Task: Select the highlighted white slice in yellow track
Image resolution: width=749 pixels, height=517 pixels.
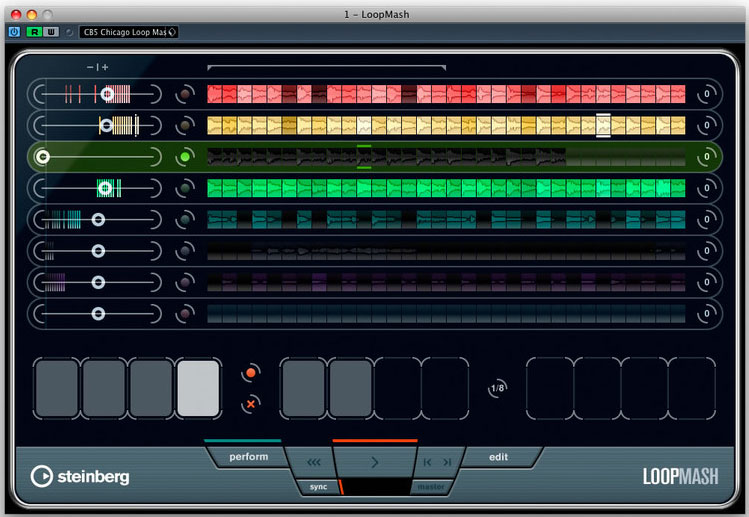Action: (603, 126)
